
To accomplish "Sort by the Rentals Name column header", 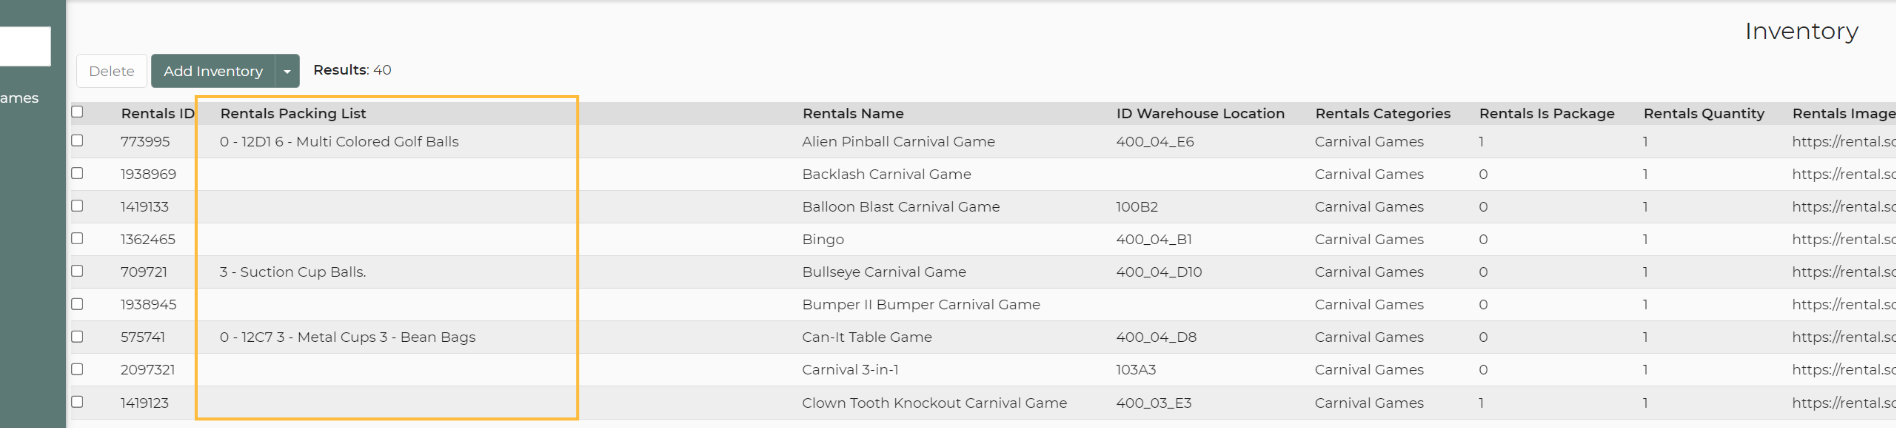I will pyautogui.click(x=852, y=113).
